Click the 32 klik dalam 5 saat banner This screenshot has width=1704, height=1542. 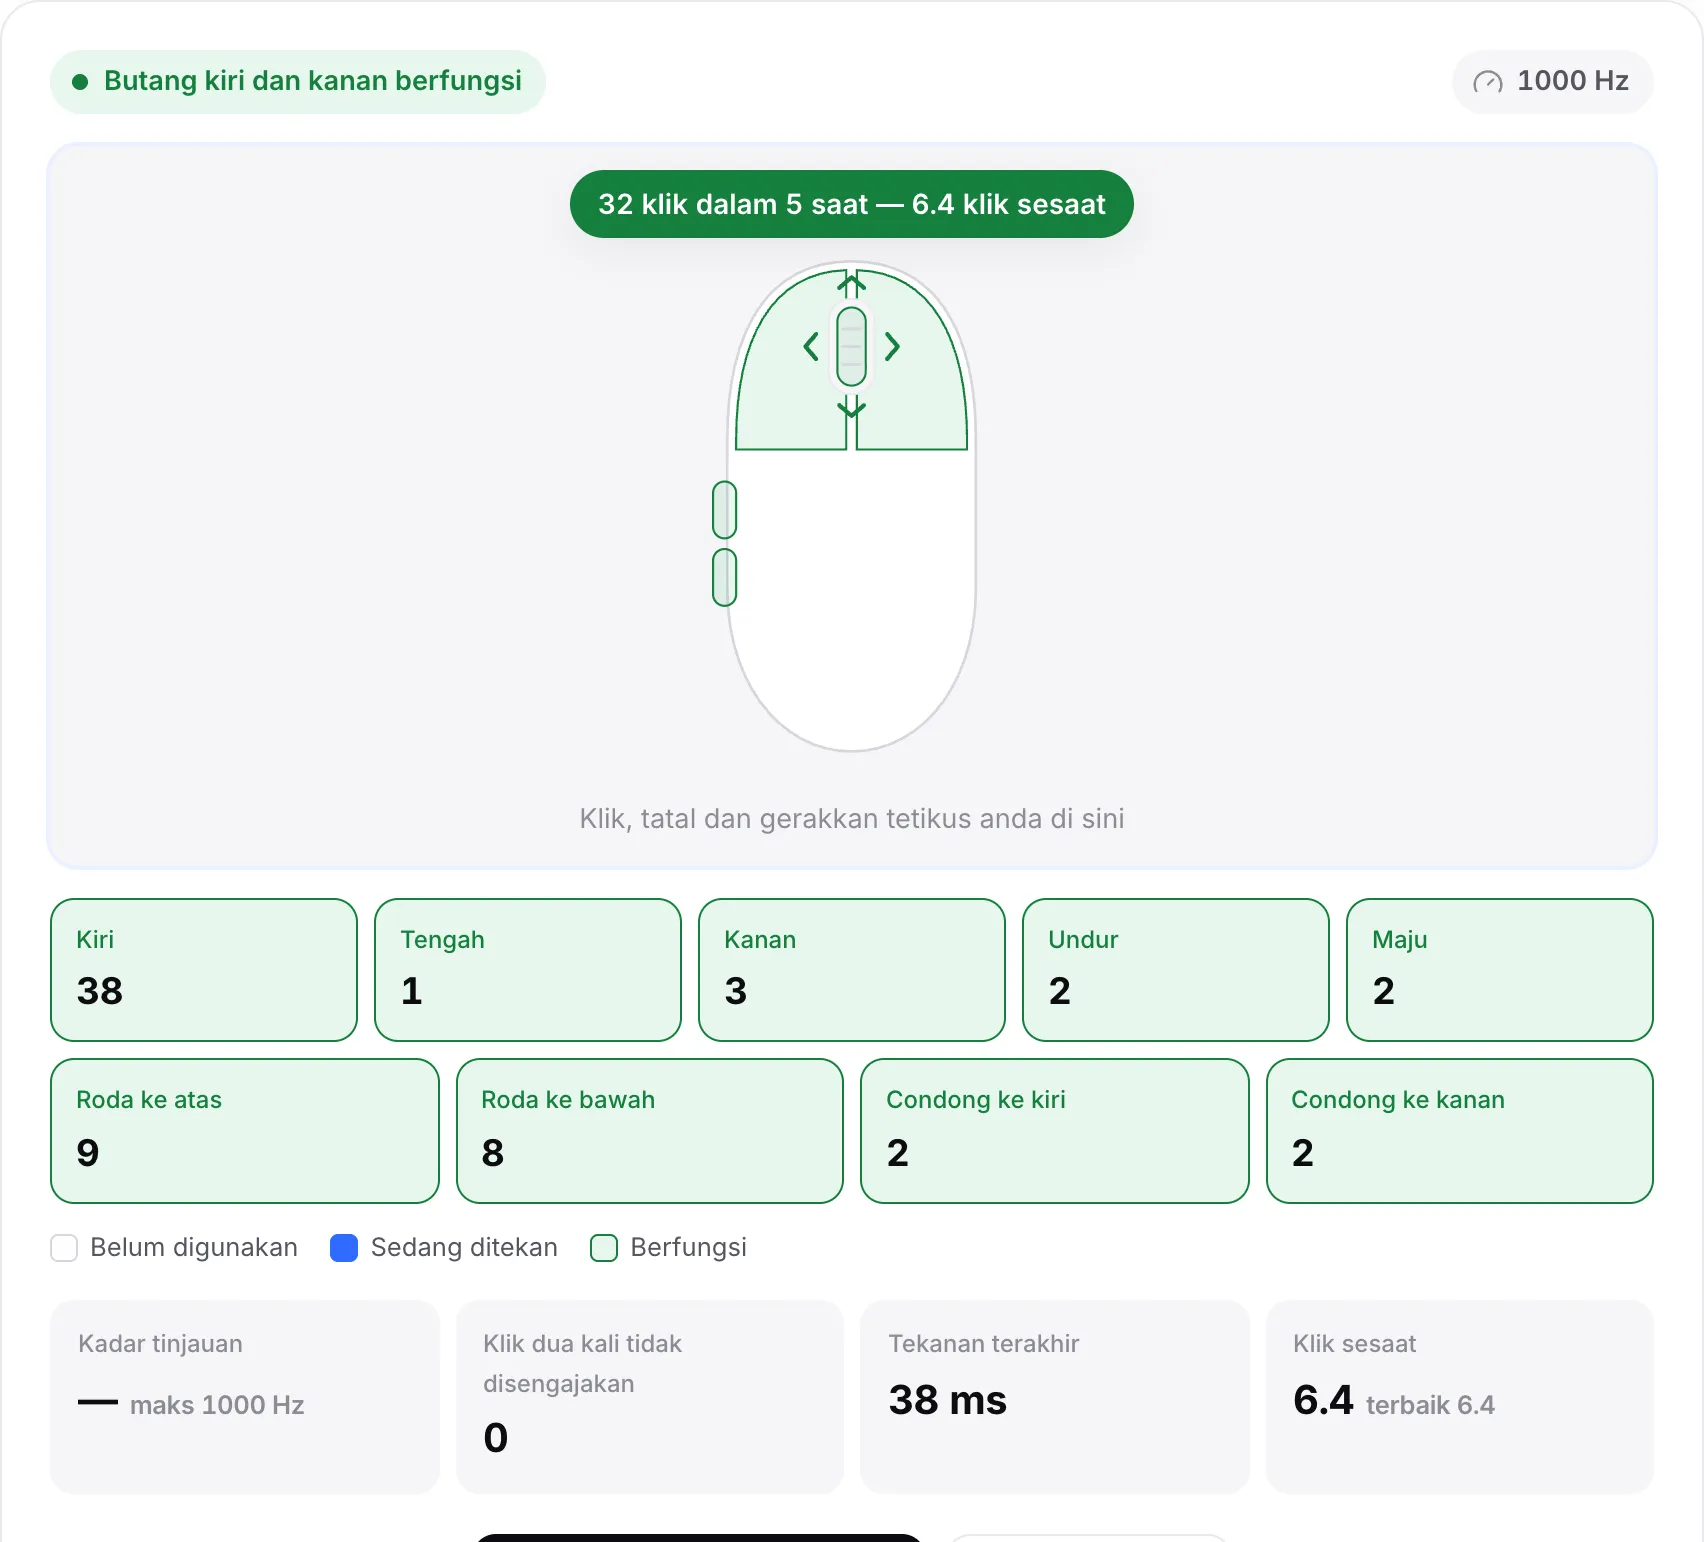(x=852, y=204)
